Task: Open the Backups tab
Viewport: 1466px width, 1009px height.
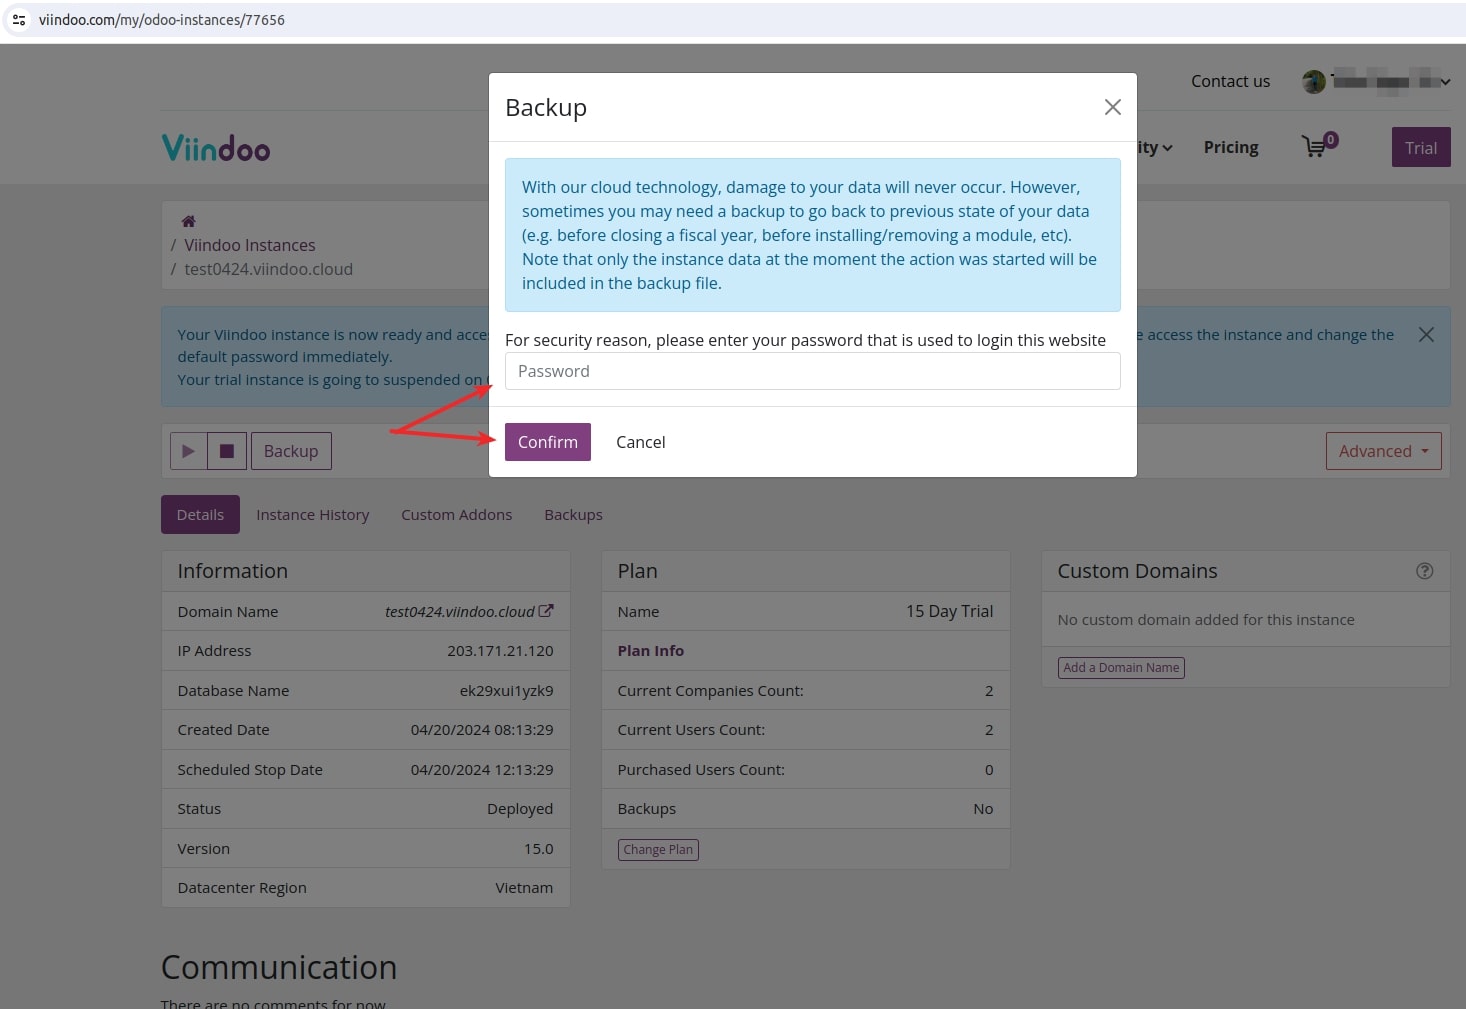Action: (574, 515)
